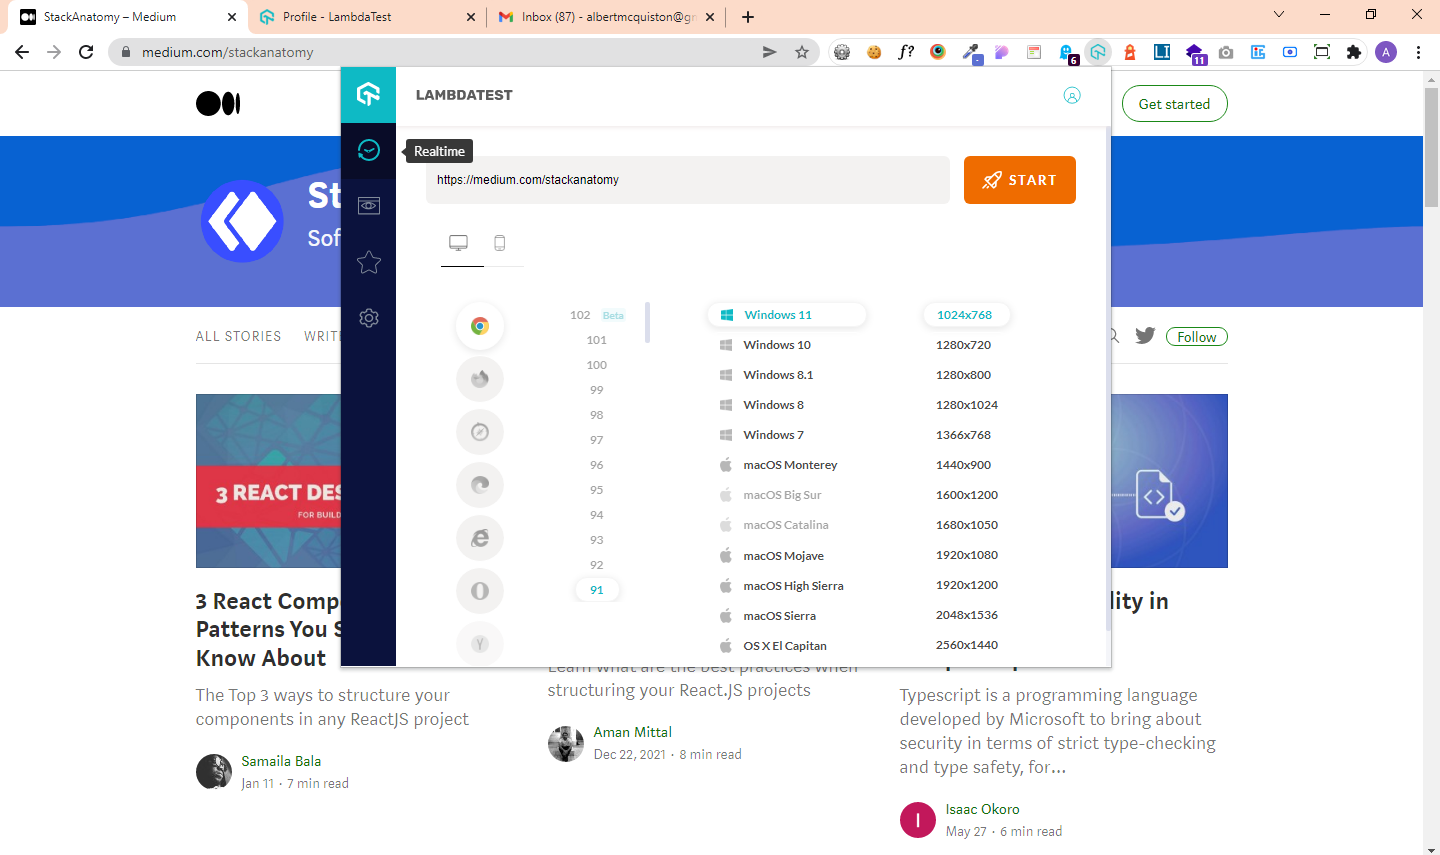This screenshot has height=855, width=1440.
Task: Open author Aman Mittal link
Action: [633, 732]
